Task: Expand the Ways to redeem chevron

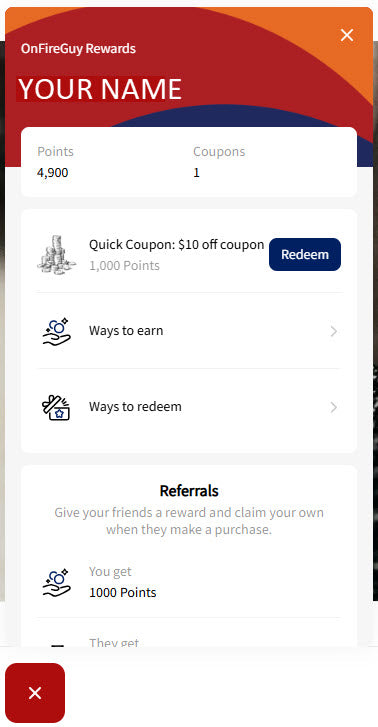Action: pyautogui.click(x=333, y=408)
